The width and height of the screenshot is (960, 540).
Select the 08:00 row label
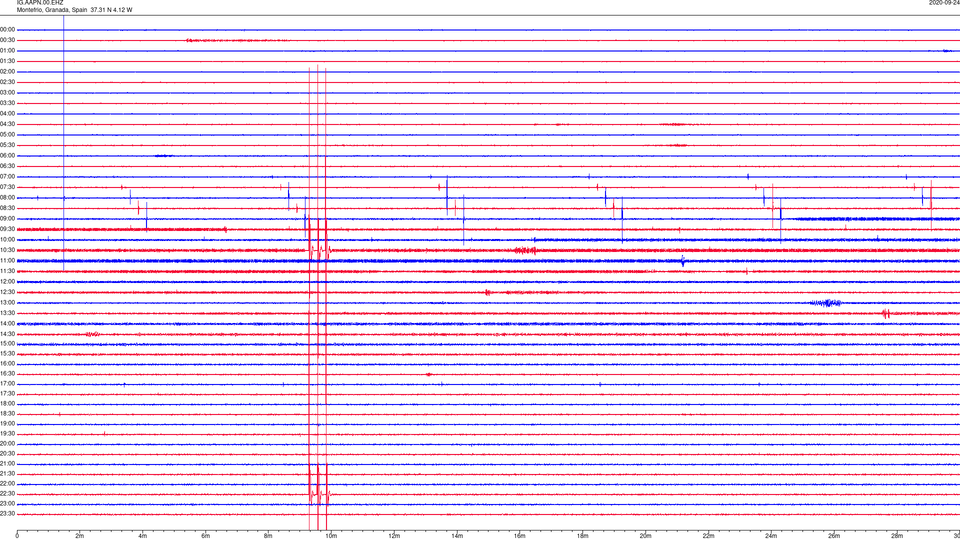pos(8,198)
